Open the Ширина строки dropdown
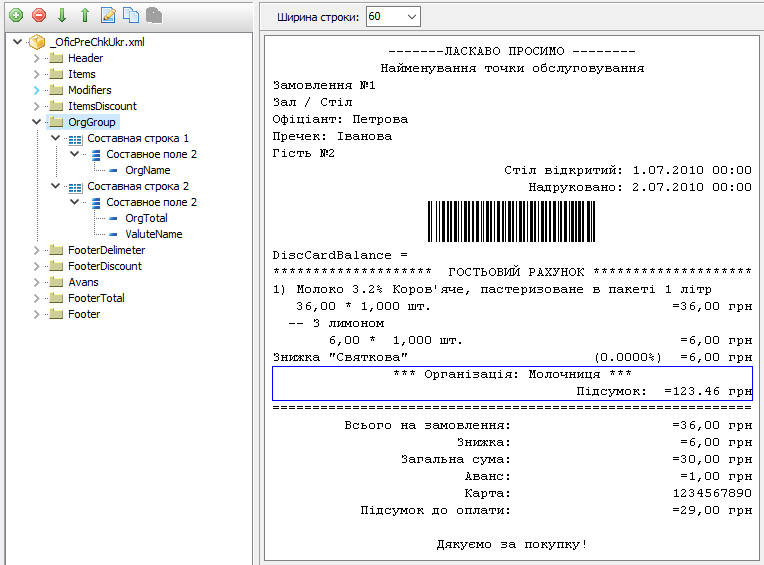764x565 pixels. pos(412,17)
